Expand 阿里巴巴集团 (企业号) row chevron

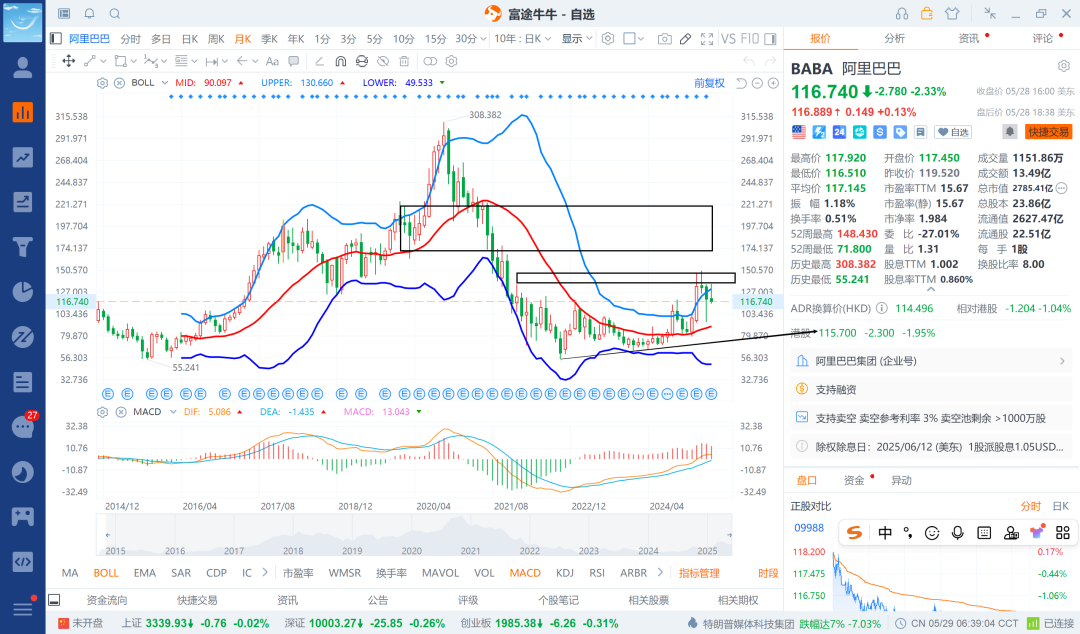point(1062,361)
